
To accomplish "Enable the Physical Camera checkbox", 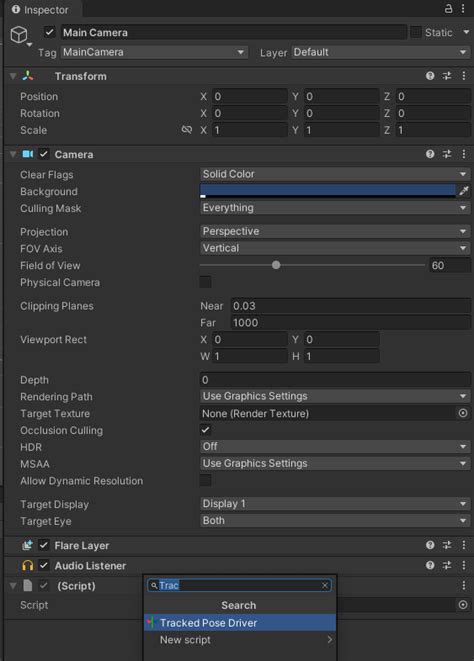I will click(x=205, y=282).
